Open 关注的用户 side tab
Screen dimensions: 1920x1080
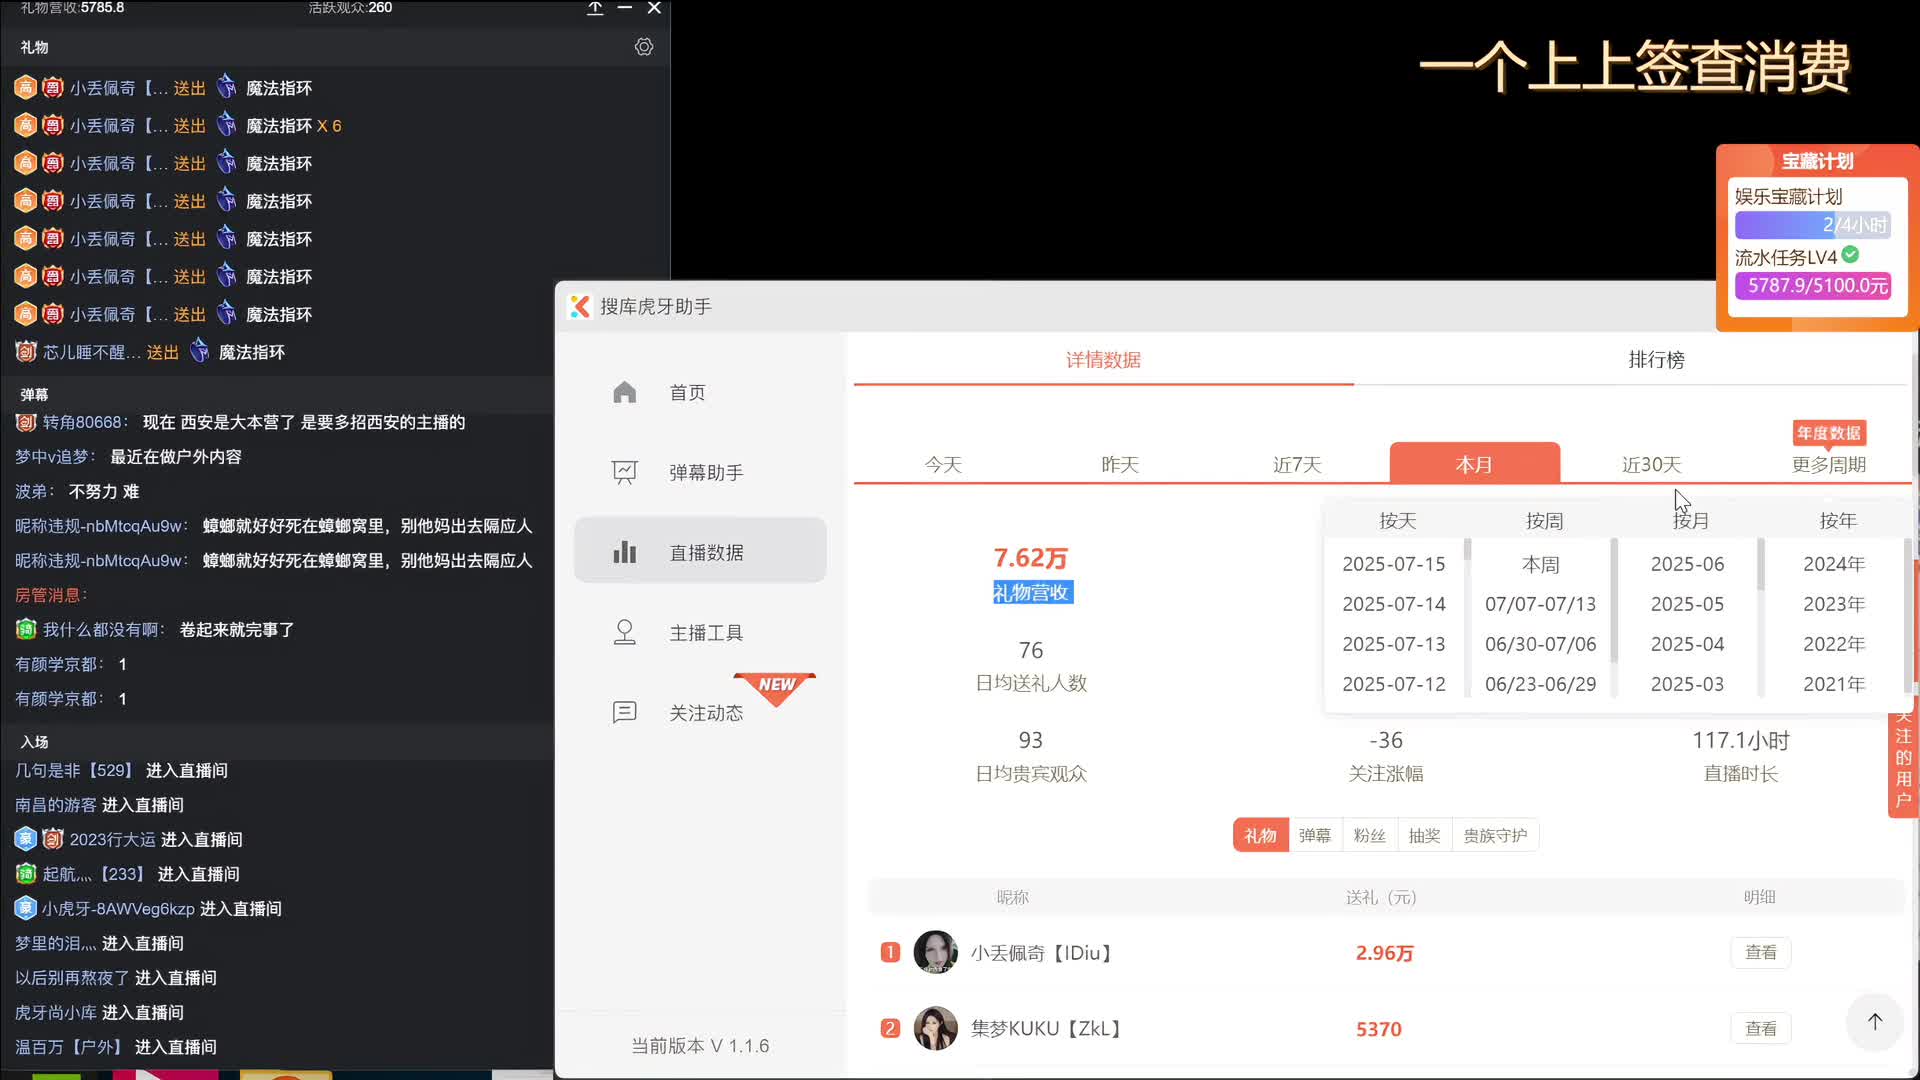(x=1903, y=762)
